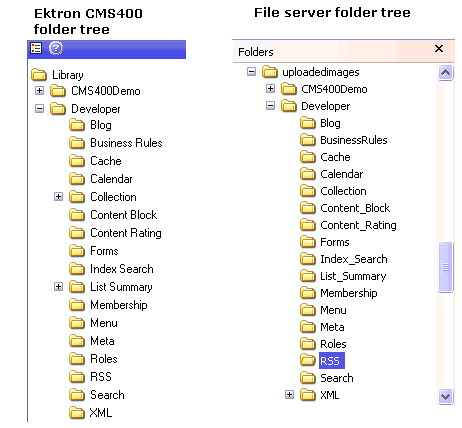Expand the XML folder in file server tree
Image resolution: width=462 pixels, height=428 pixels.
point(289,395)
